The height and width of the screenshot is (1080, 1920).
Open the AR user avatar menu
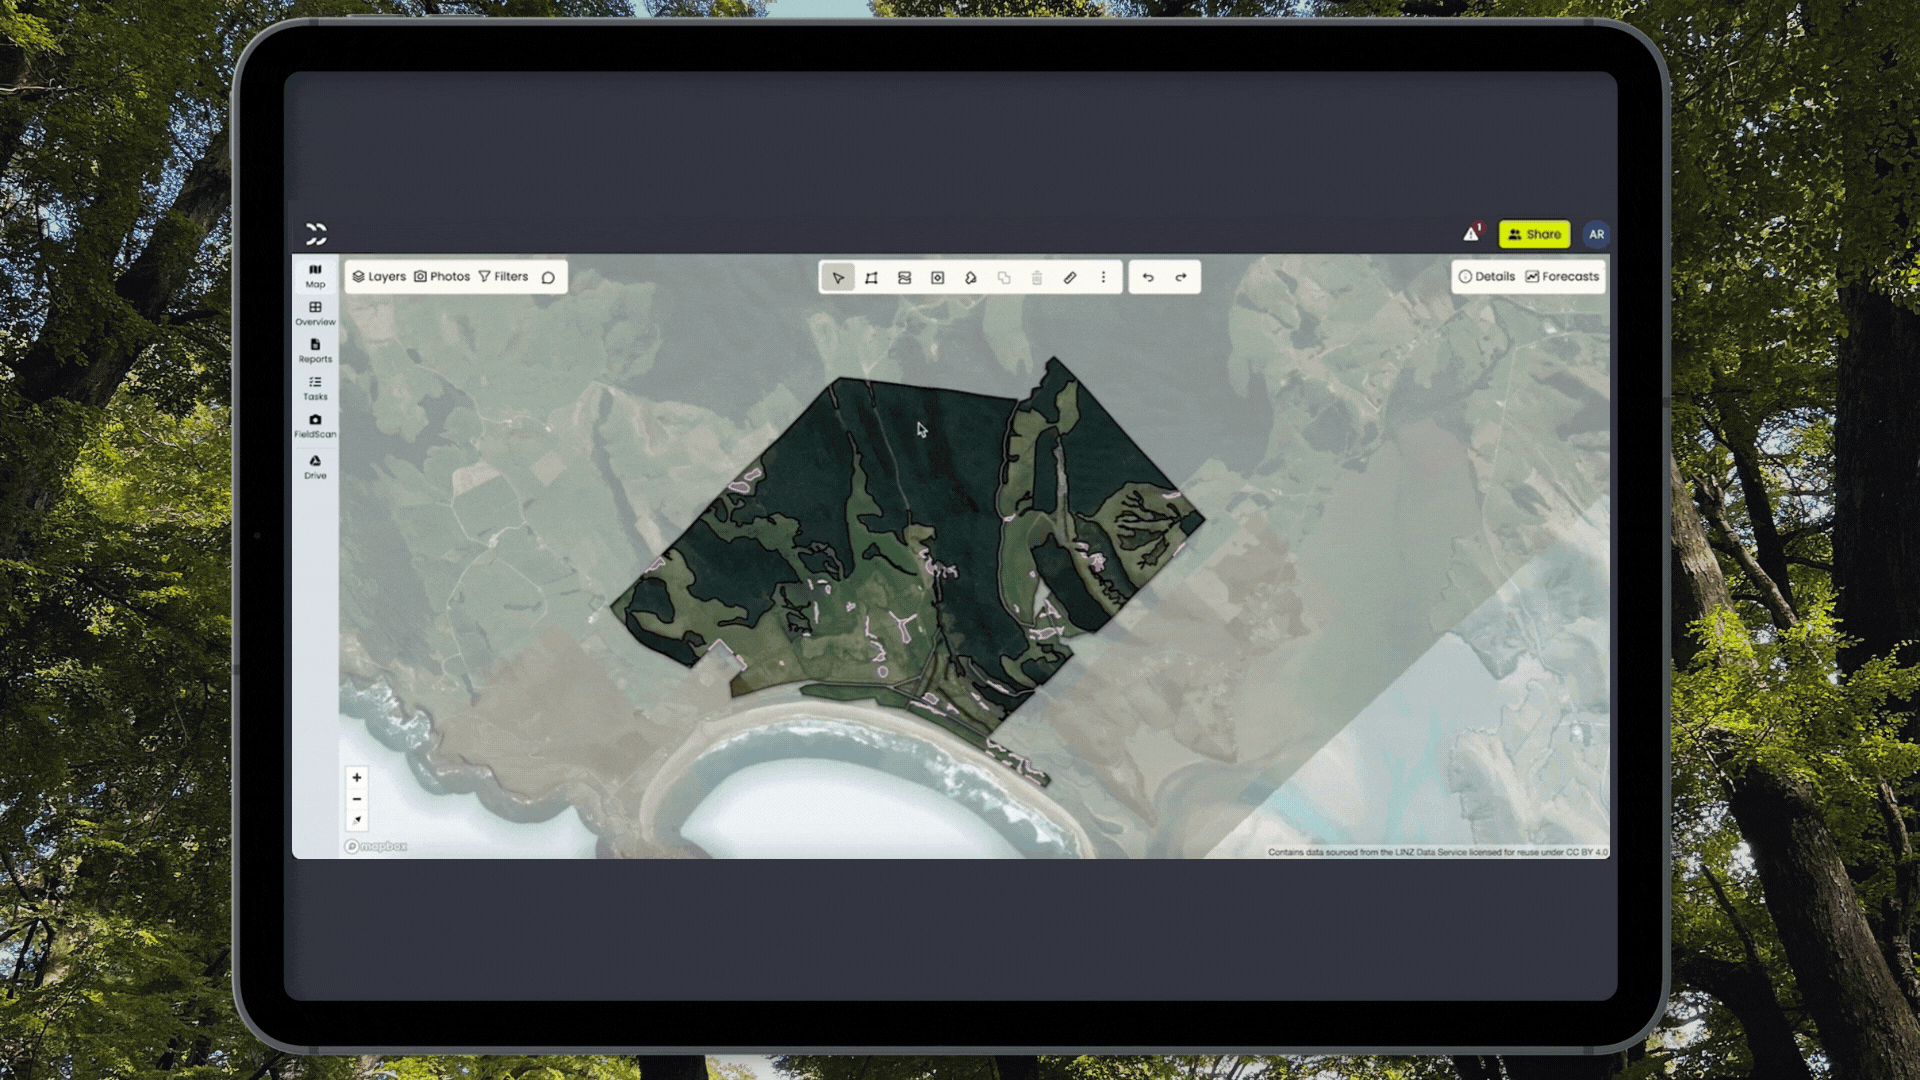point(1596,234)
